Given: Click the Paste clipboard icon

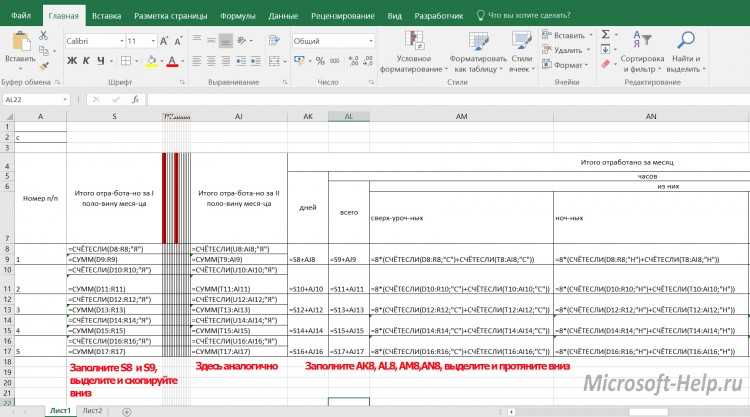Looking at the screenshot, I should [21, 42].
